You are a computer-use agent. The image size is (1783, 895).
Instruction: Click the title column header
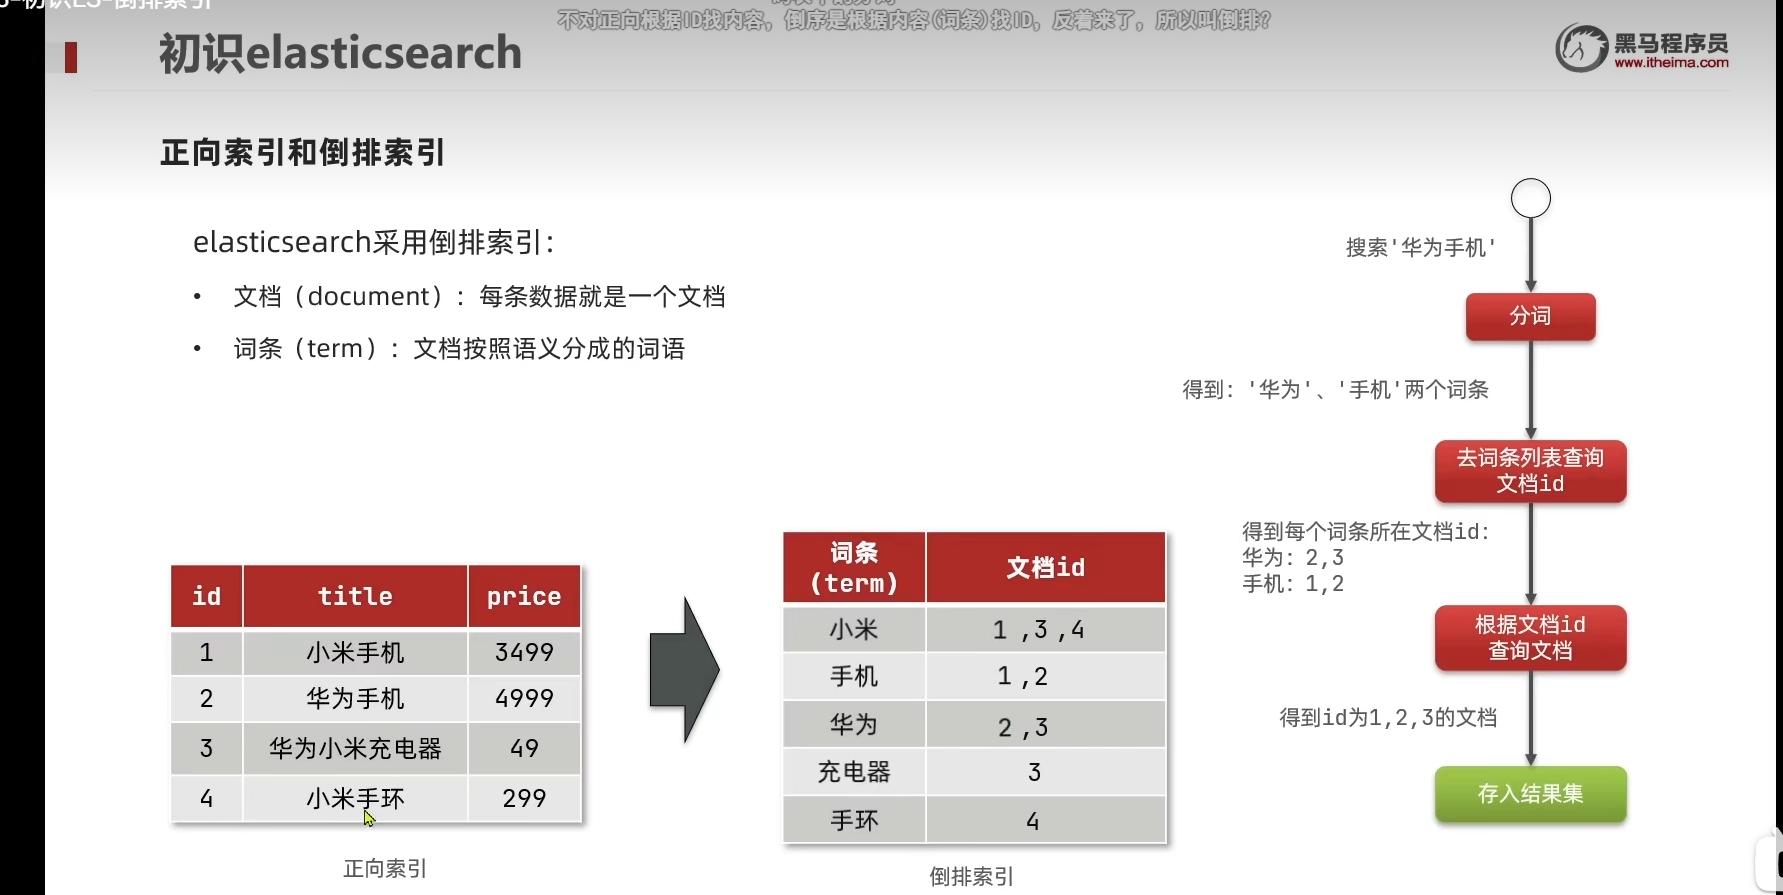[x=355, y=597]
